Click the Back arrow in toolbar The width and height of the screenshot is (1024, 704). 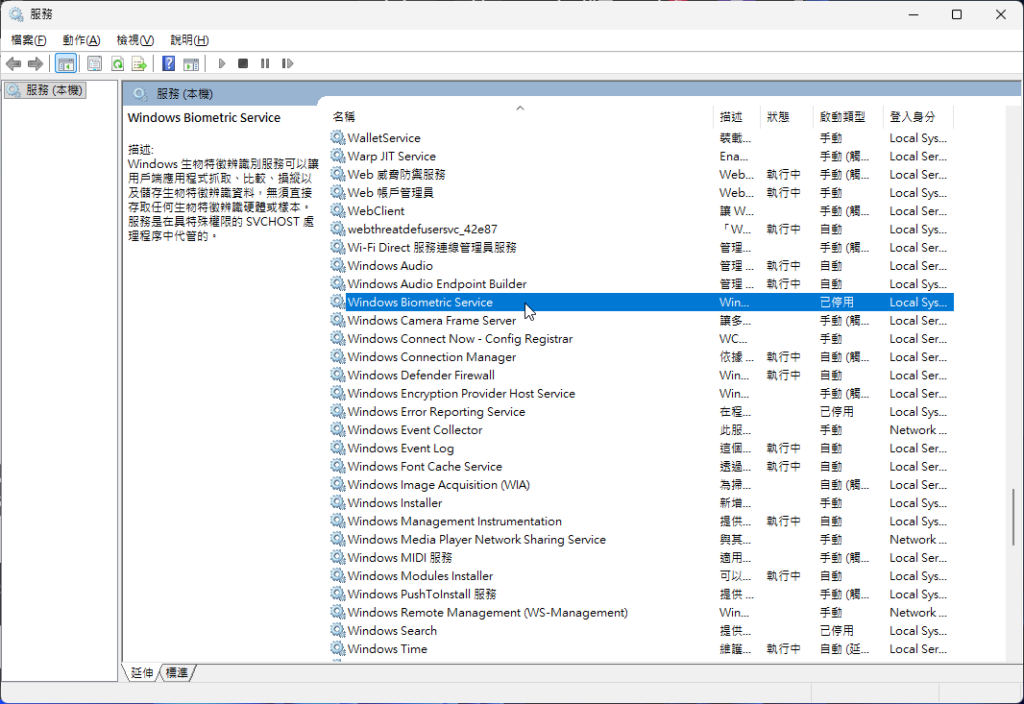(x=13, y=64)
